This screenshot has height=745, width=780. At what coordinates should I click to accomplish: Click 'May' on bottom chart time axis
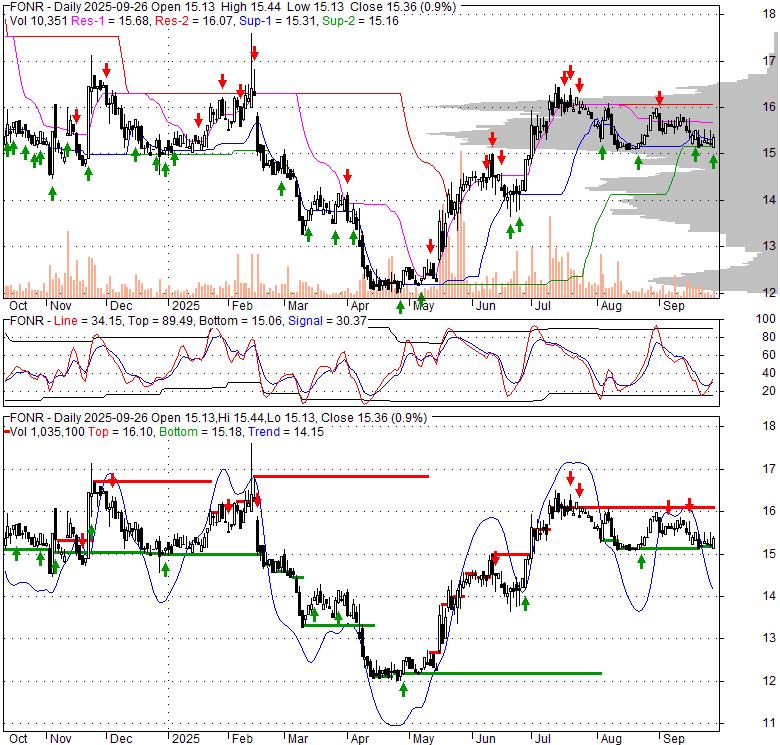[x=423, y=739]
